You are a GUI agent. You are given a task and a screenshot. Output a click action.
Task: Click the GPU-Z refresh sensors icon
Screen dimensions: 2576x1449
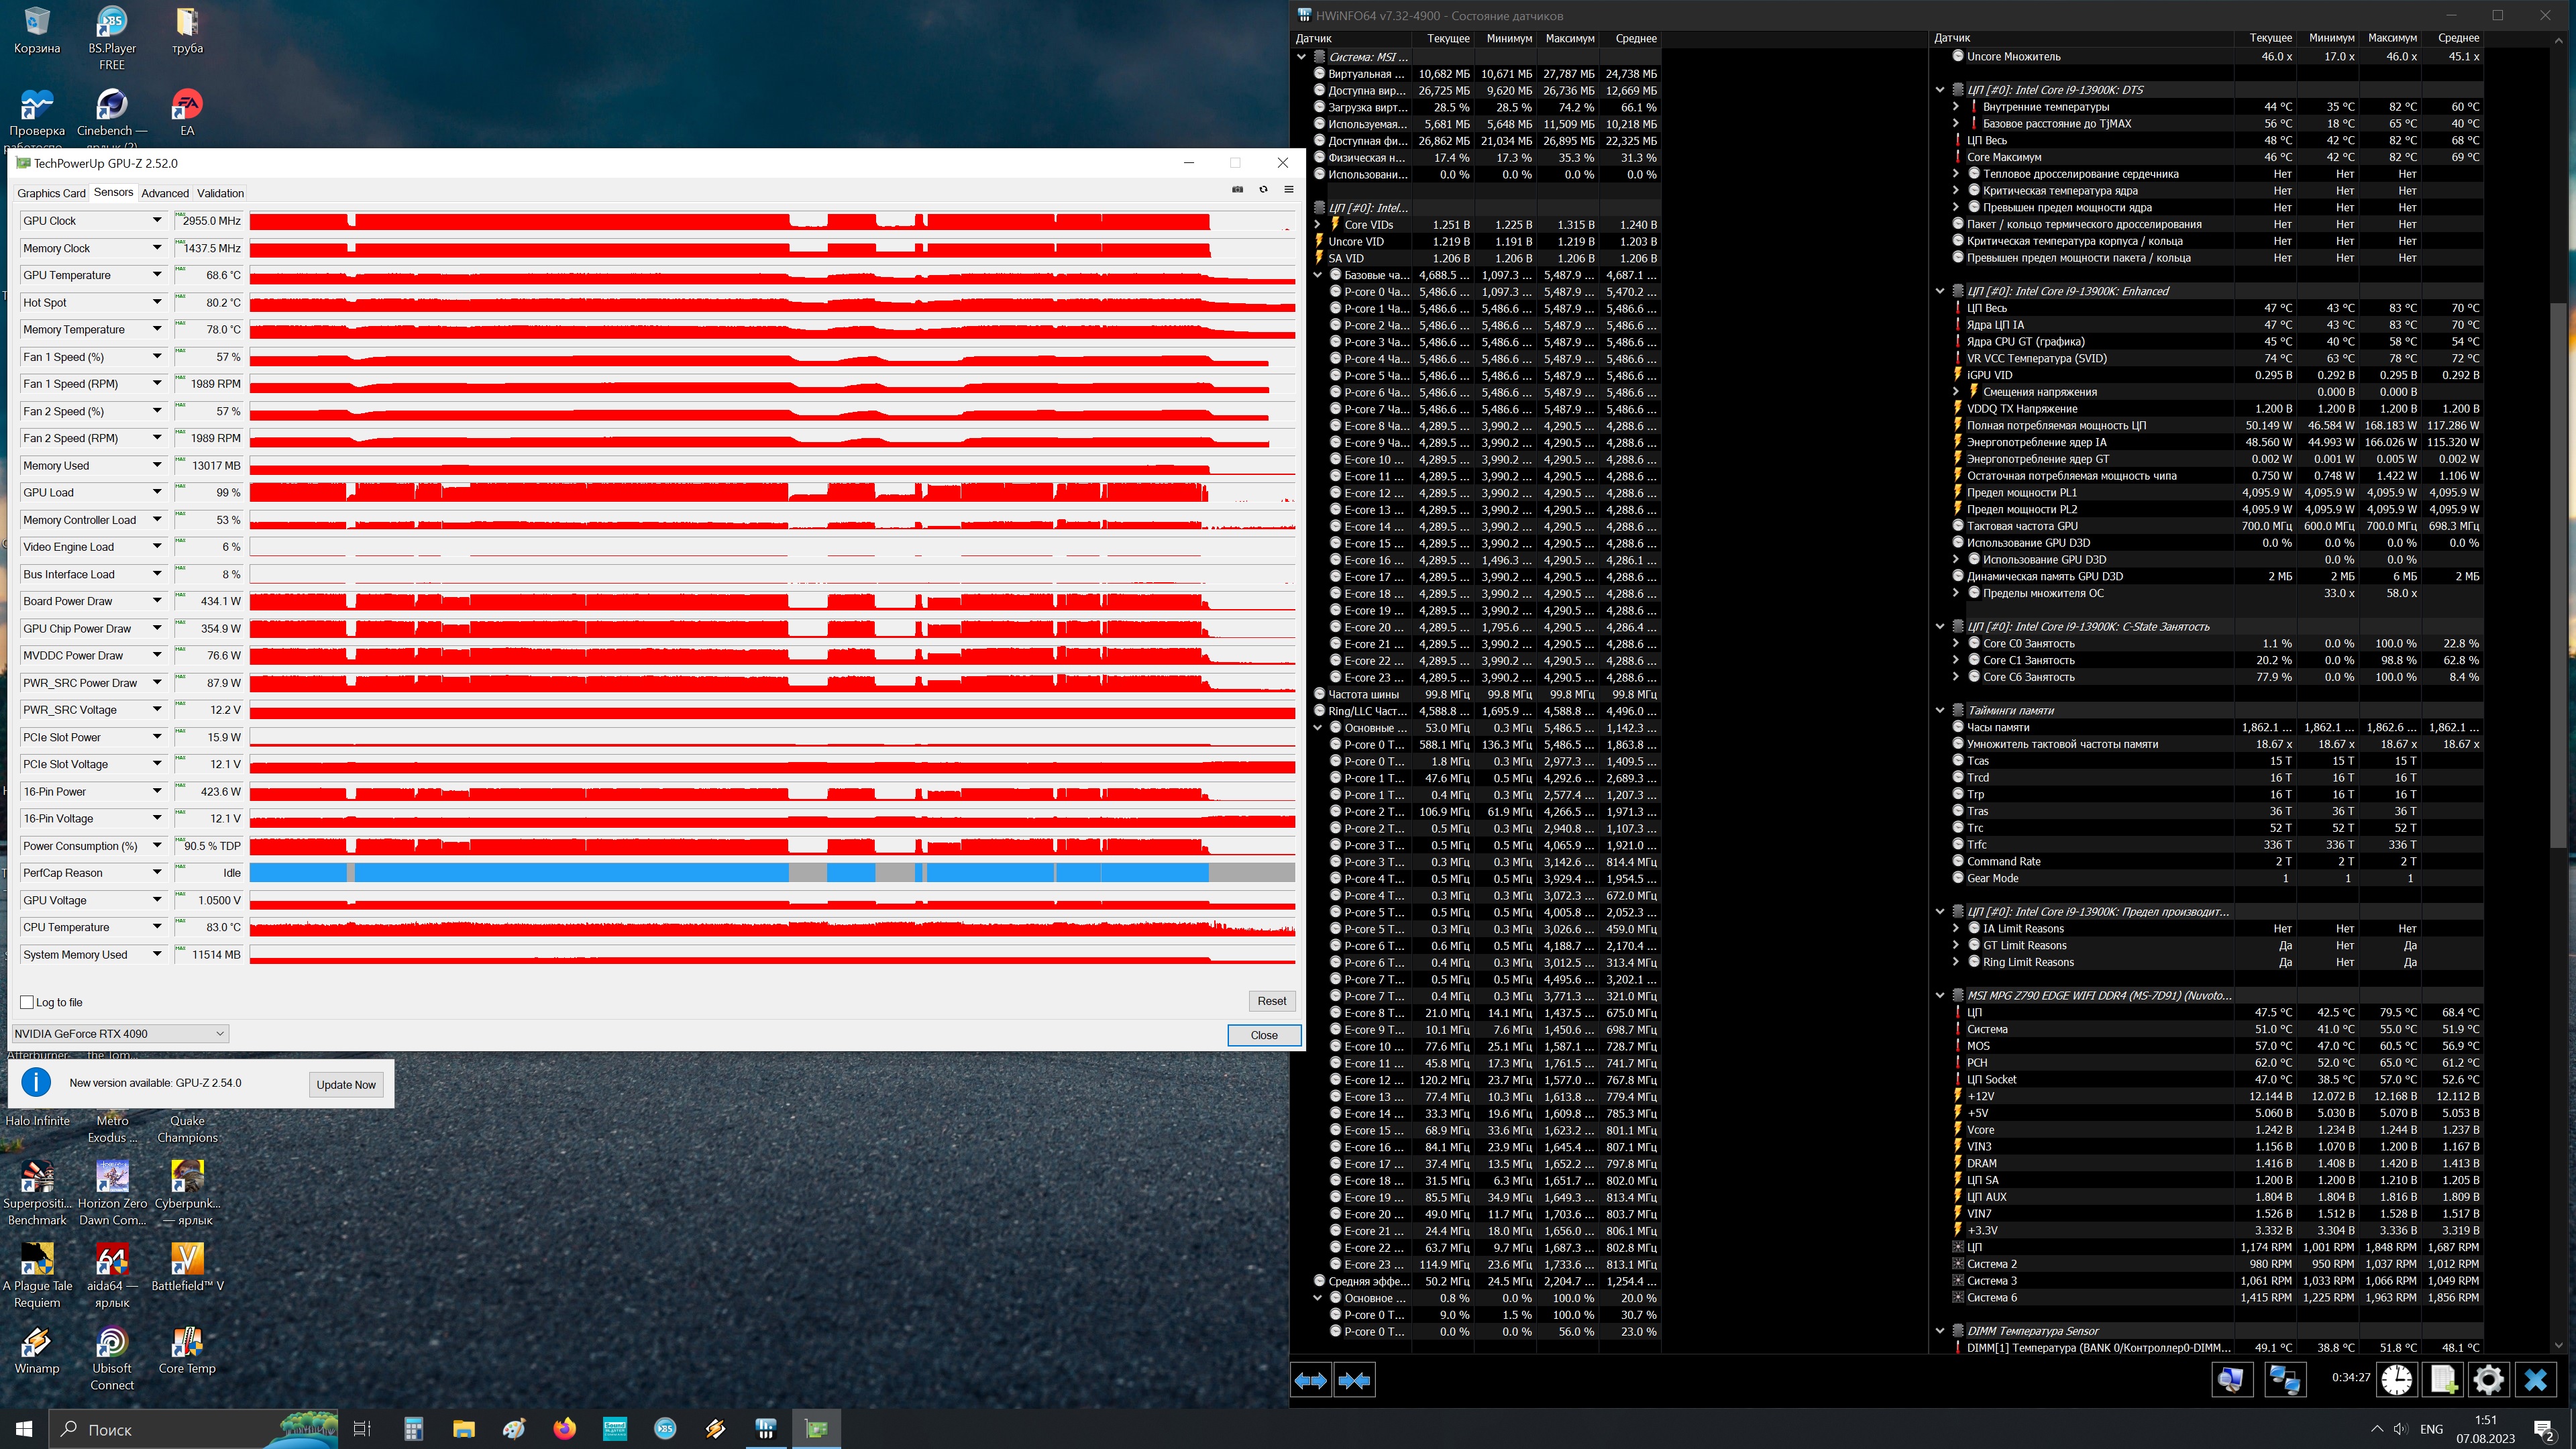(1263, 189)
